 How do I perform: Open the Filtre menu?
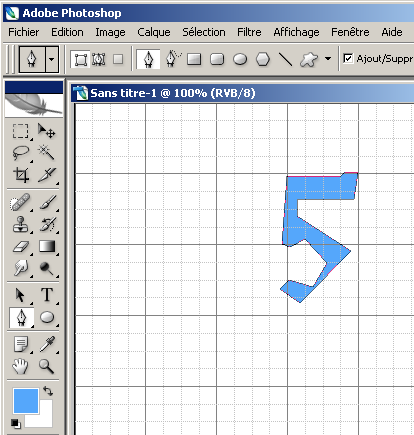pos(249,32)
